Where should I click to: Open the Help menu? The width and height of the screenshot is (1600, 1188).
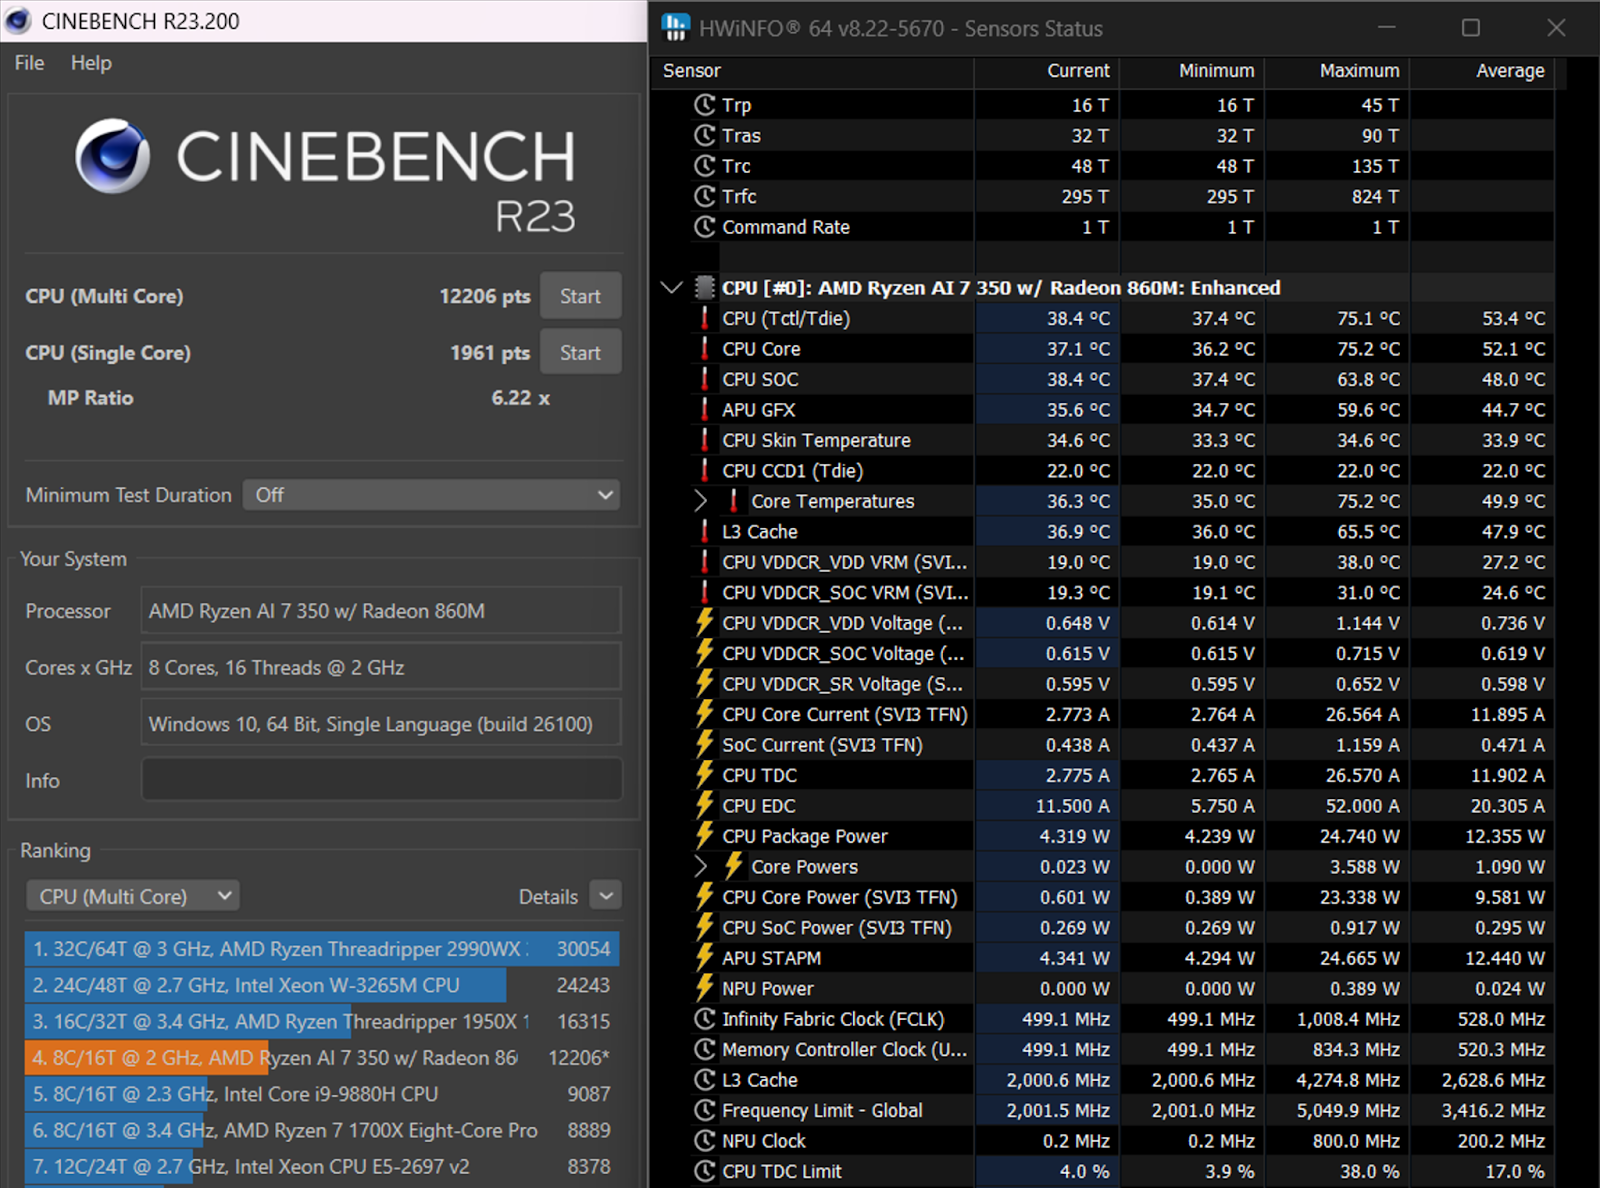(91, 63)
